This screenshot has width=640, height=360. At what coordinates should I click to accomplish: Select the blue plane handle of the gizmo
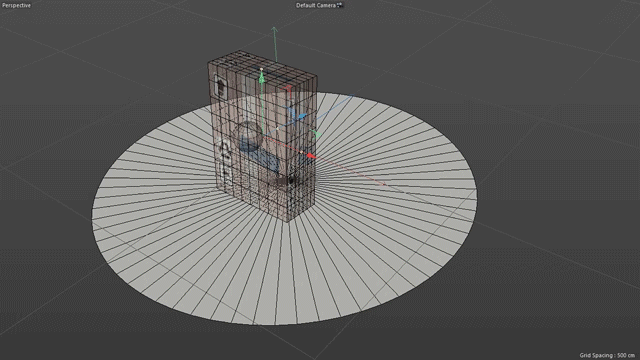click(291, 110)
